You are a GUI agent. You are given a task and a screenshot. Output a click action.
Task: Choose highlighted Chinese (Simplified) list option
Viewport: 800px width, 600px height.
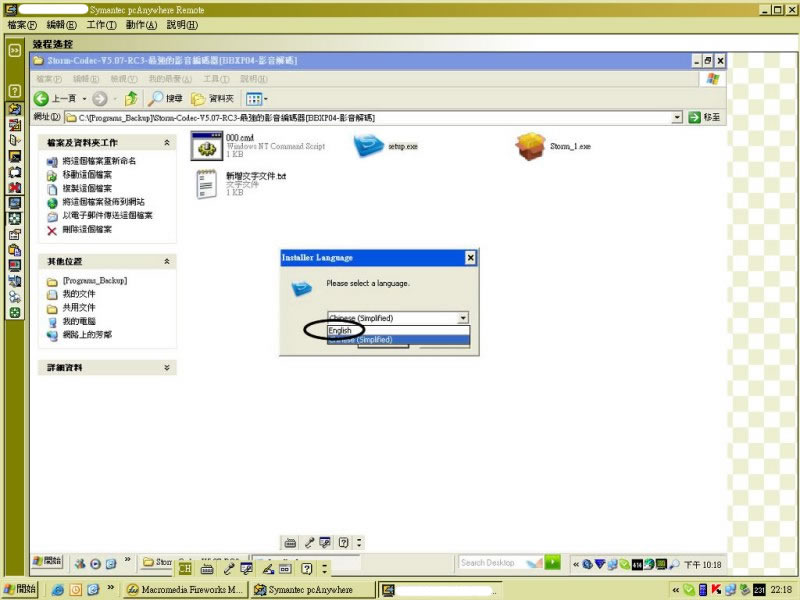click(398, 340)
